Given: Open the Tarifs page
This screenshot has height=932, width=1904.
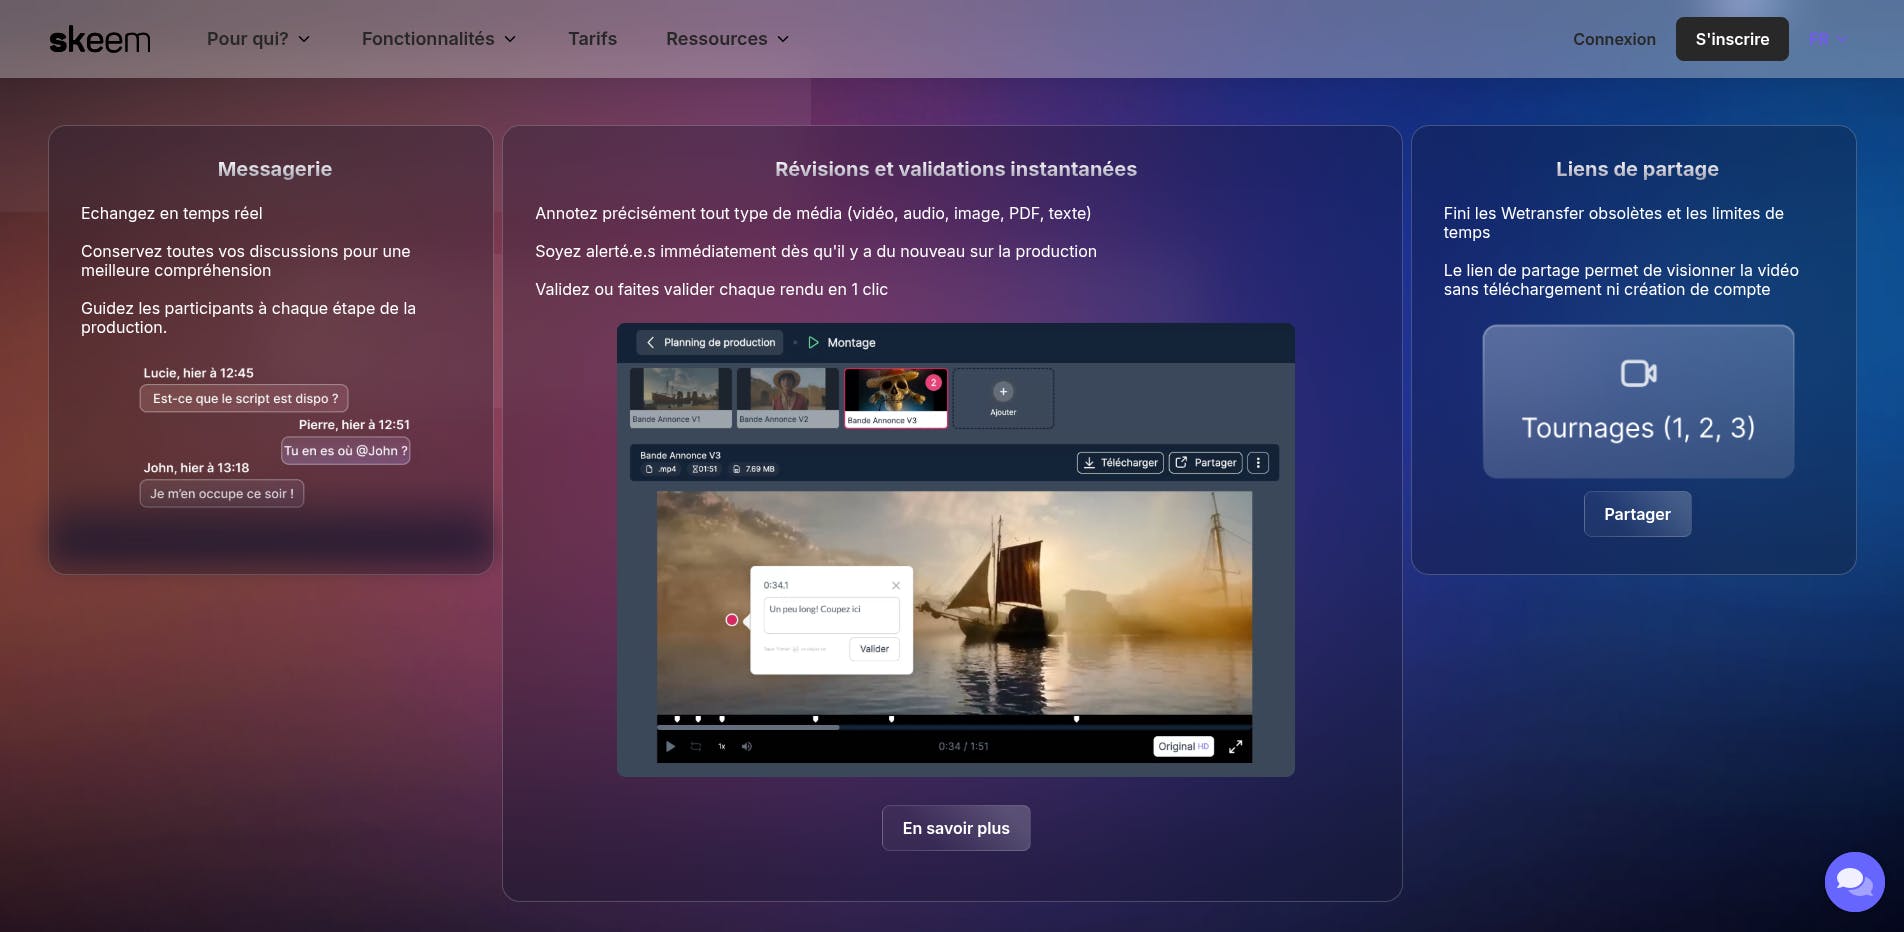Looking at the screenshot, I should tap(593, 39).
